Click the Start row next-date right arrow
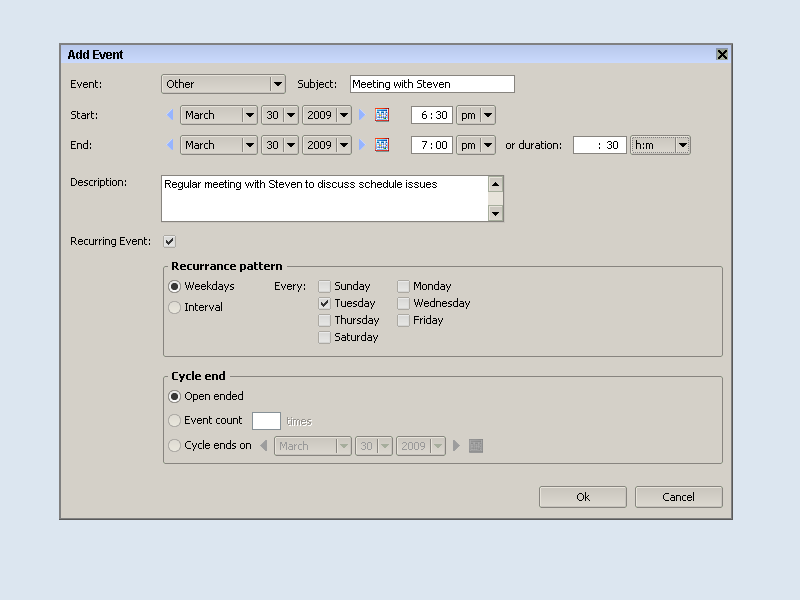Screen dimensions: 800x600 click(362, 115)
